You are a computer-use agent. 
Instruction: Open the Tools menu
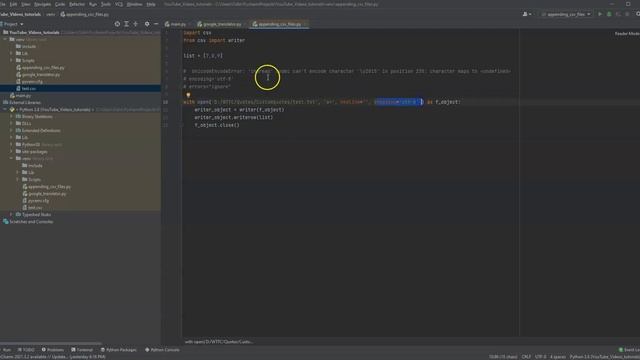[x=106, y=4]
